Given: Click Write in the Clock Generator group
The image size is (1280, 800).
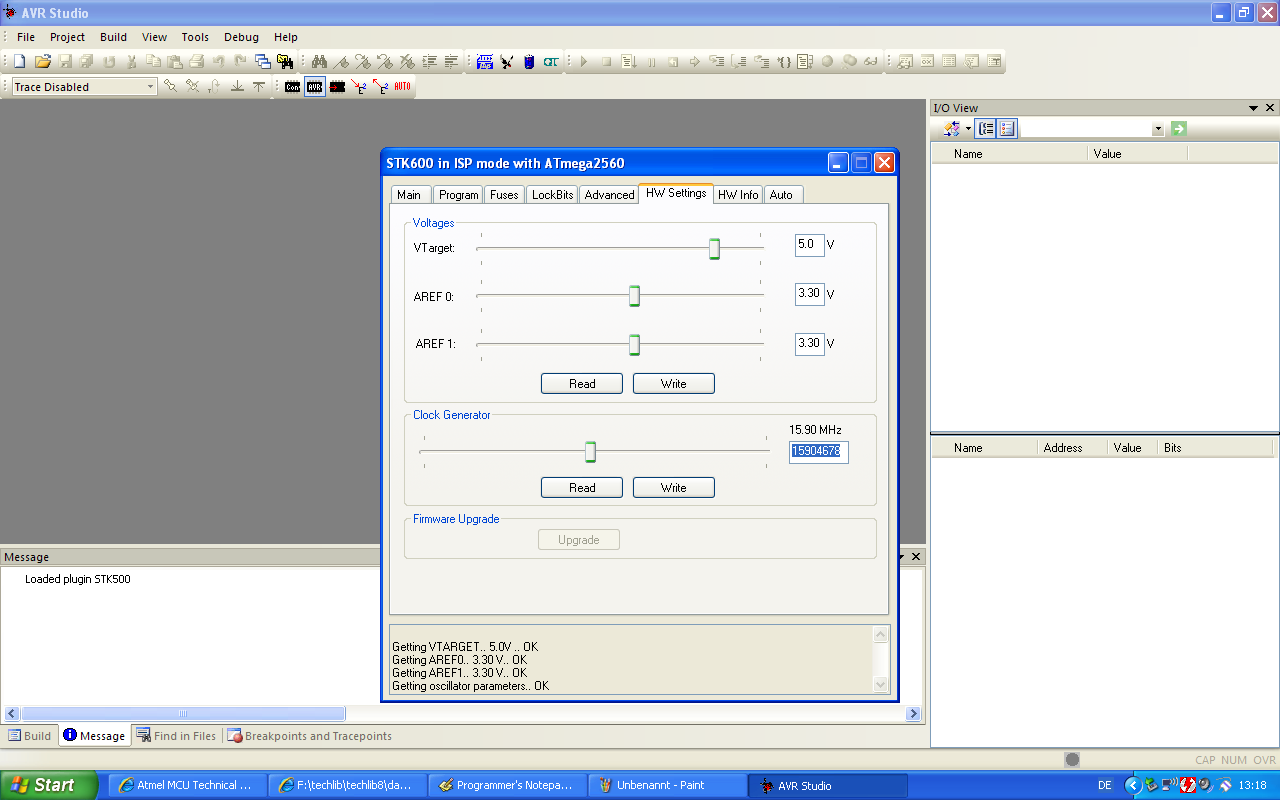Looking at the screenshot, I should 674,488.
